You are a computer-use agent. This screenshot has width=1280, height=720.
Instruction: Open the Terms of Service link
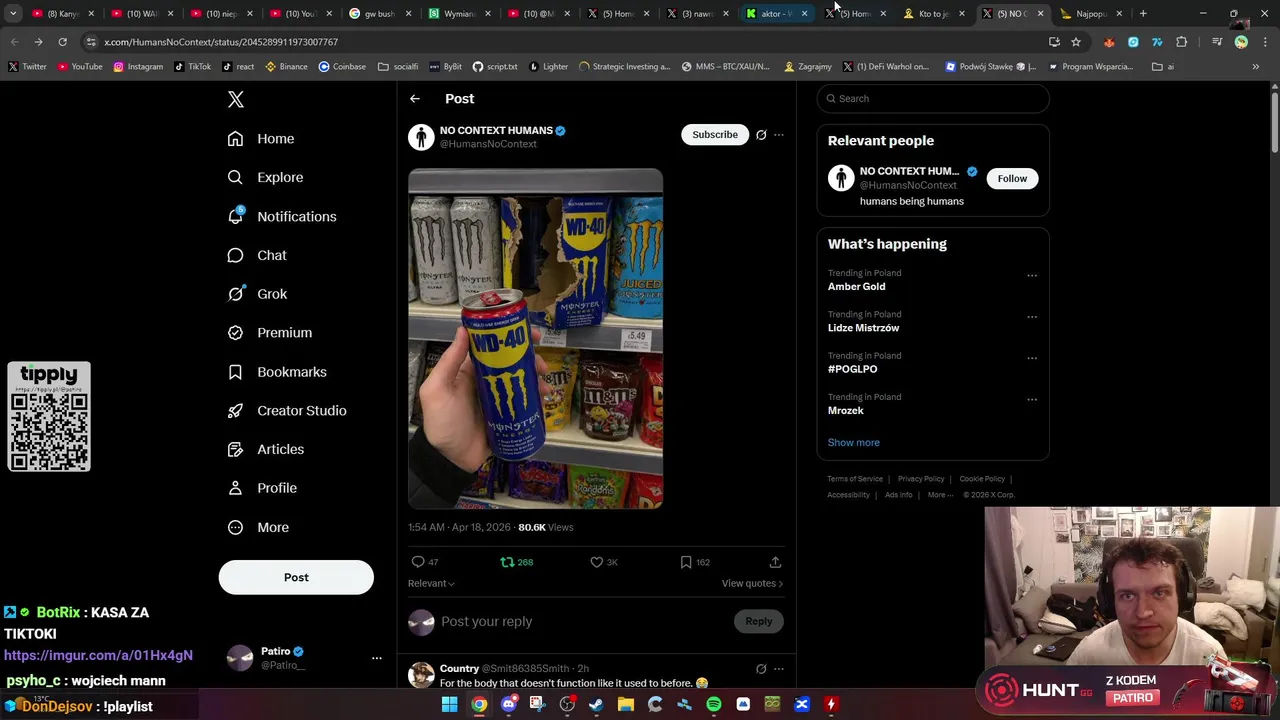click(x=855, y=479)
